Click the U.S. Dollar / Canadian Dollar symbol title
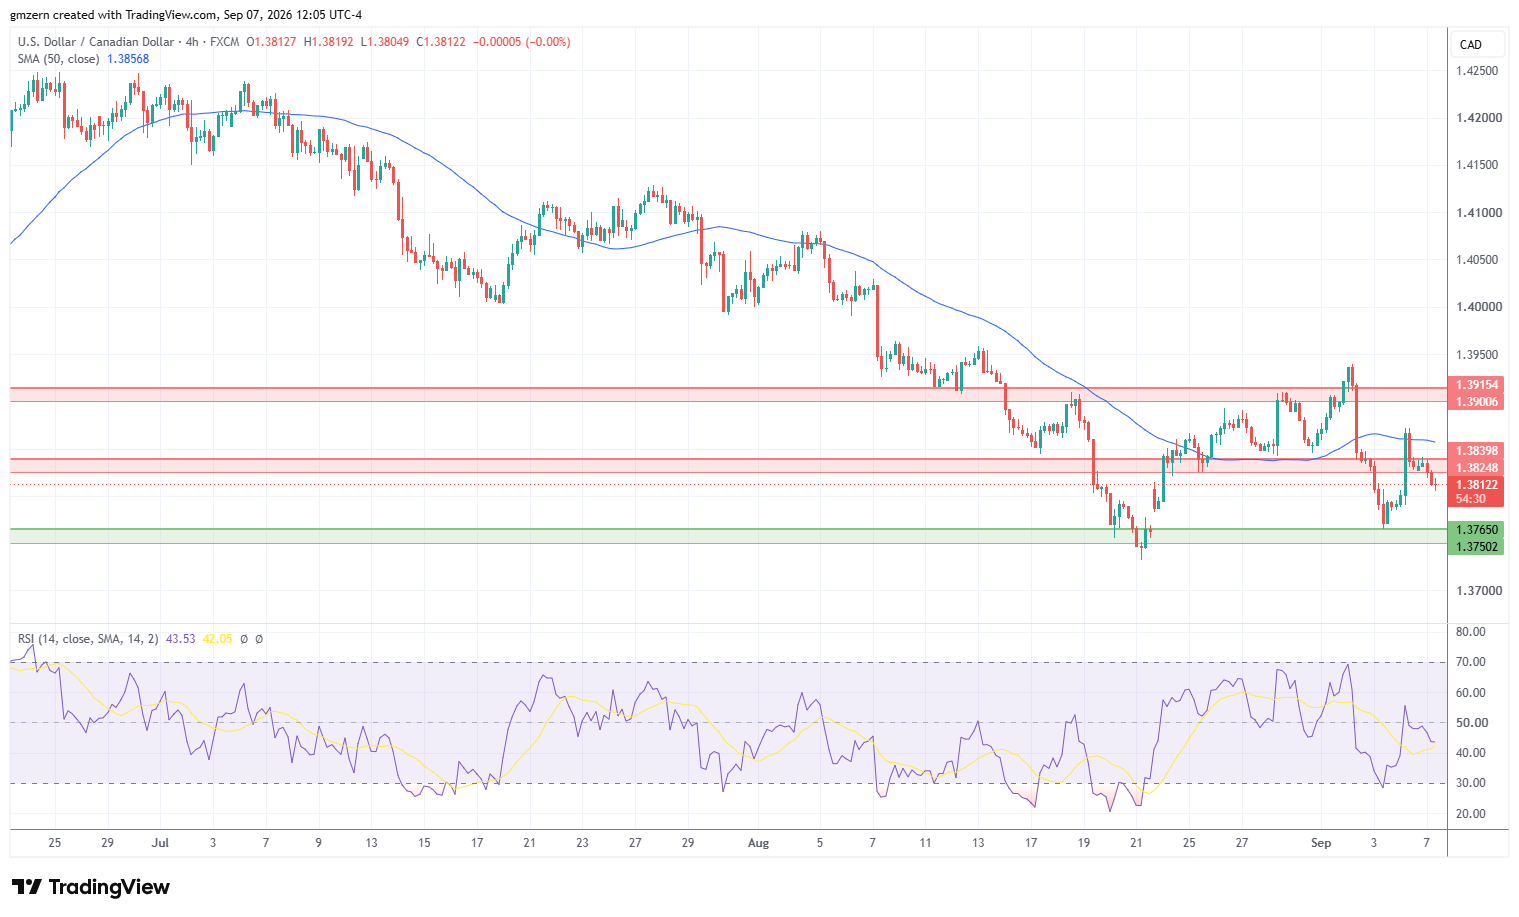1519x917 pixels. tap(95, 42)
